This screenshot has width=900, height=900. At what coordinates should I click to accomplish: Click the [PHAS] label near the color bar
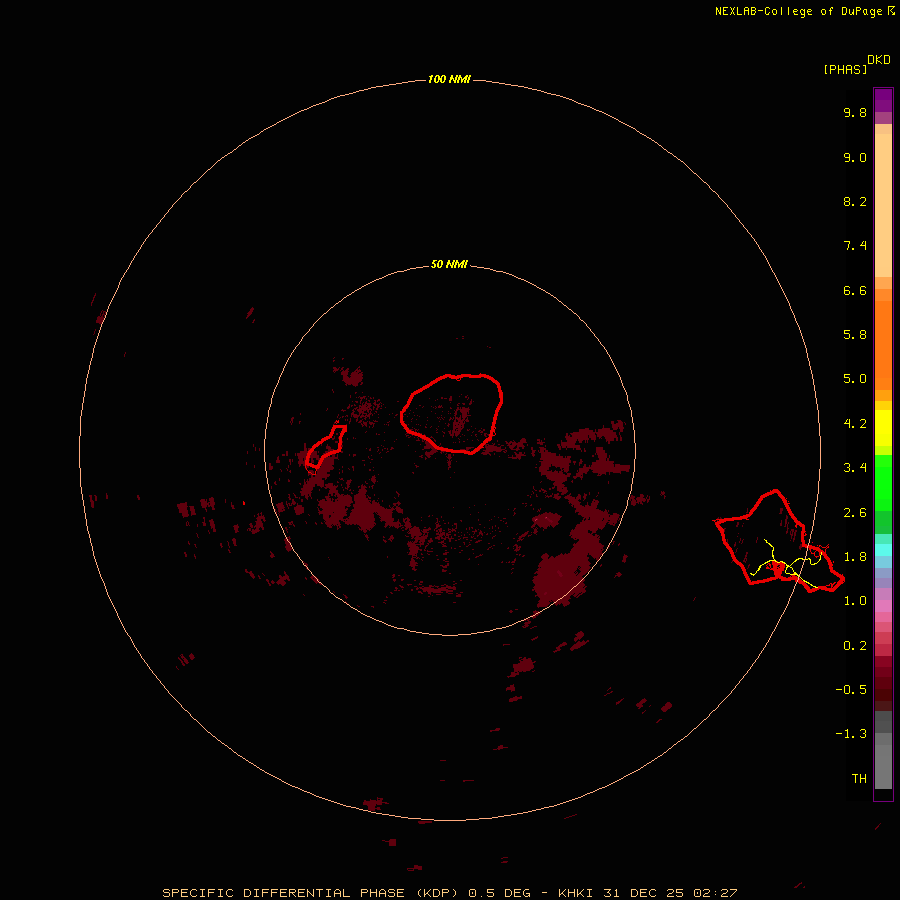844,69
